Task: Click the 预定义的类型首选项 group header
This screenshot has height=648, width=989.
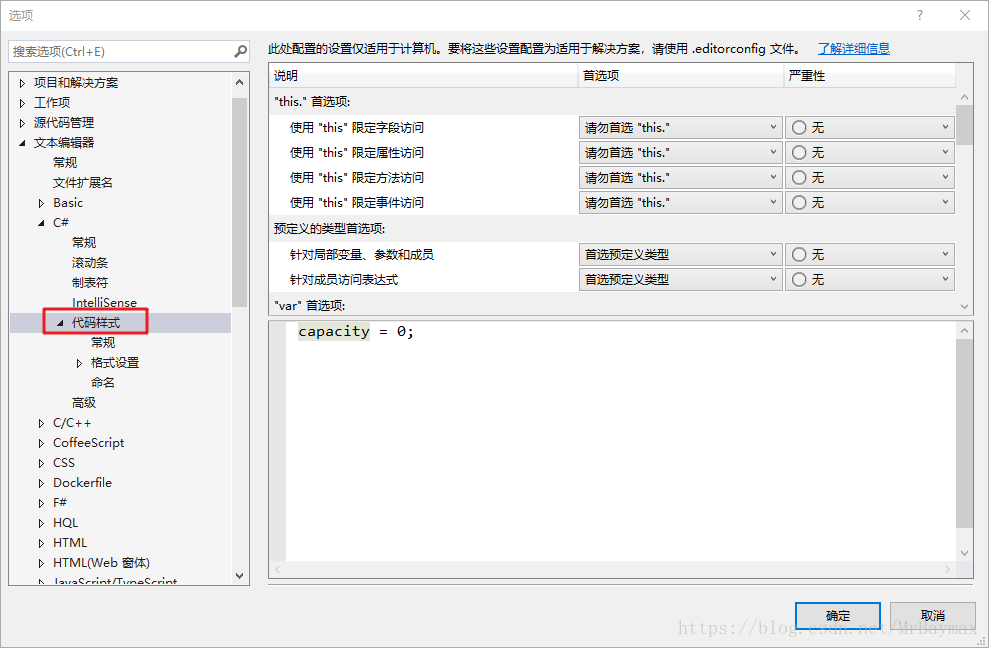Action: pyautogui.click(x=329, y=228)
